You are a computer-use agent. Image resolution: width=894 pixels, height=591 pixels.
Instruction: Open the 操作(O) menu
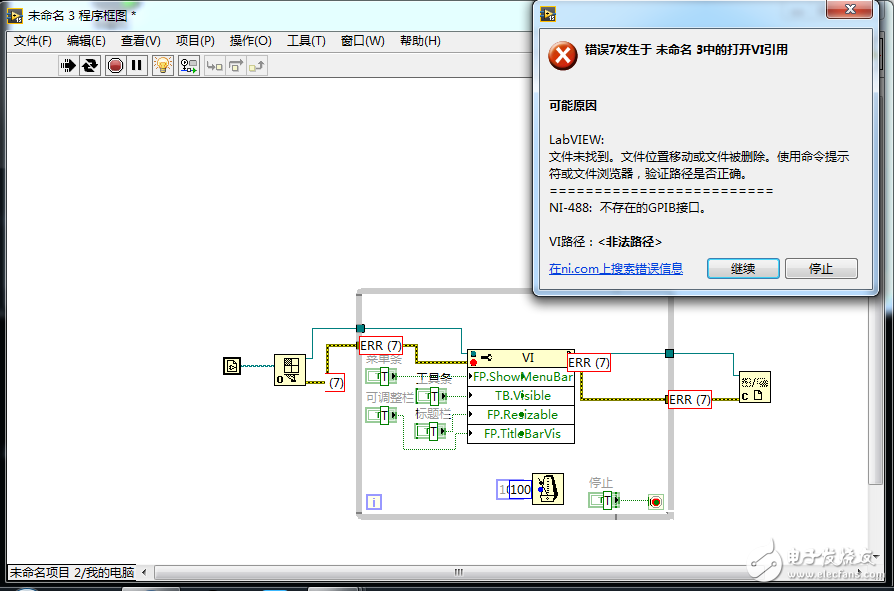pos(250,41)
